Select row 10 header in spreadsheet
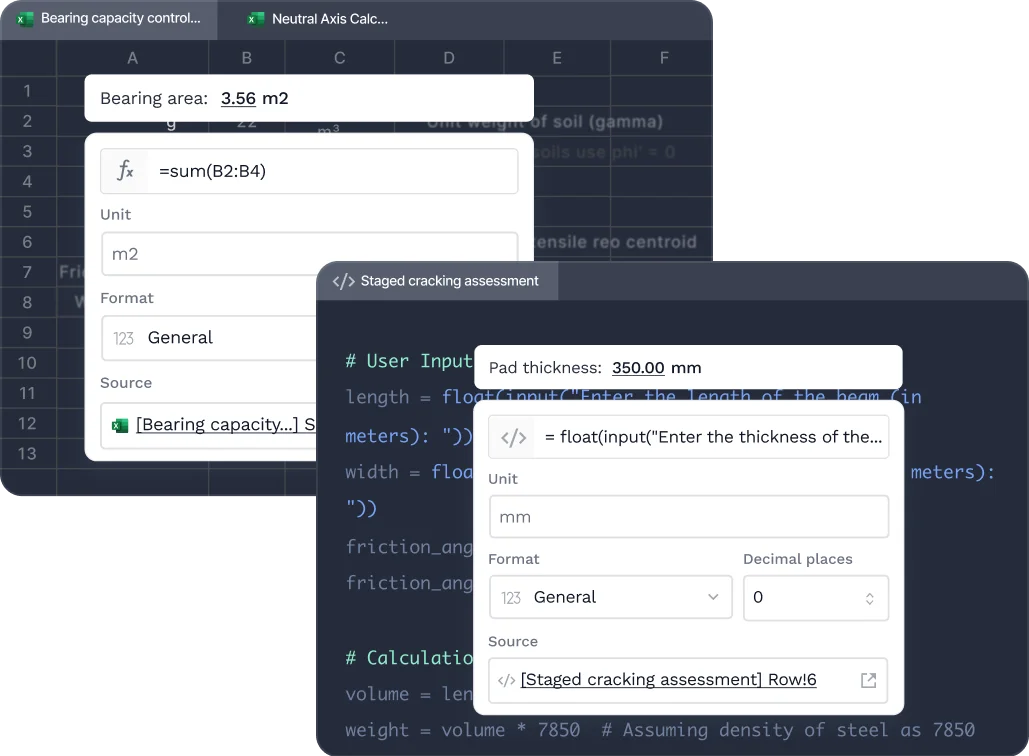 pyautogui.click(x=28, y=363)
